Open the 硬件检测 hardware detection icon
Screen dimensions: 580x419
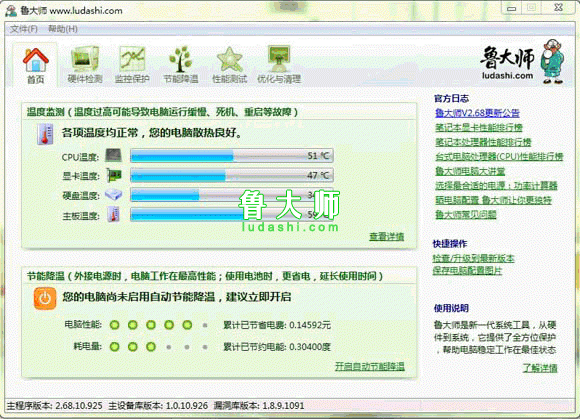point(85,59)
